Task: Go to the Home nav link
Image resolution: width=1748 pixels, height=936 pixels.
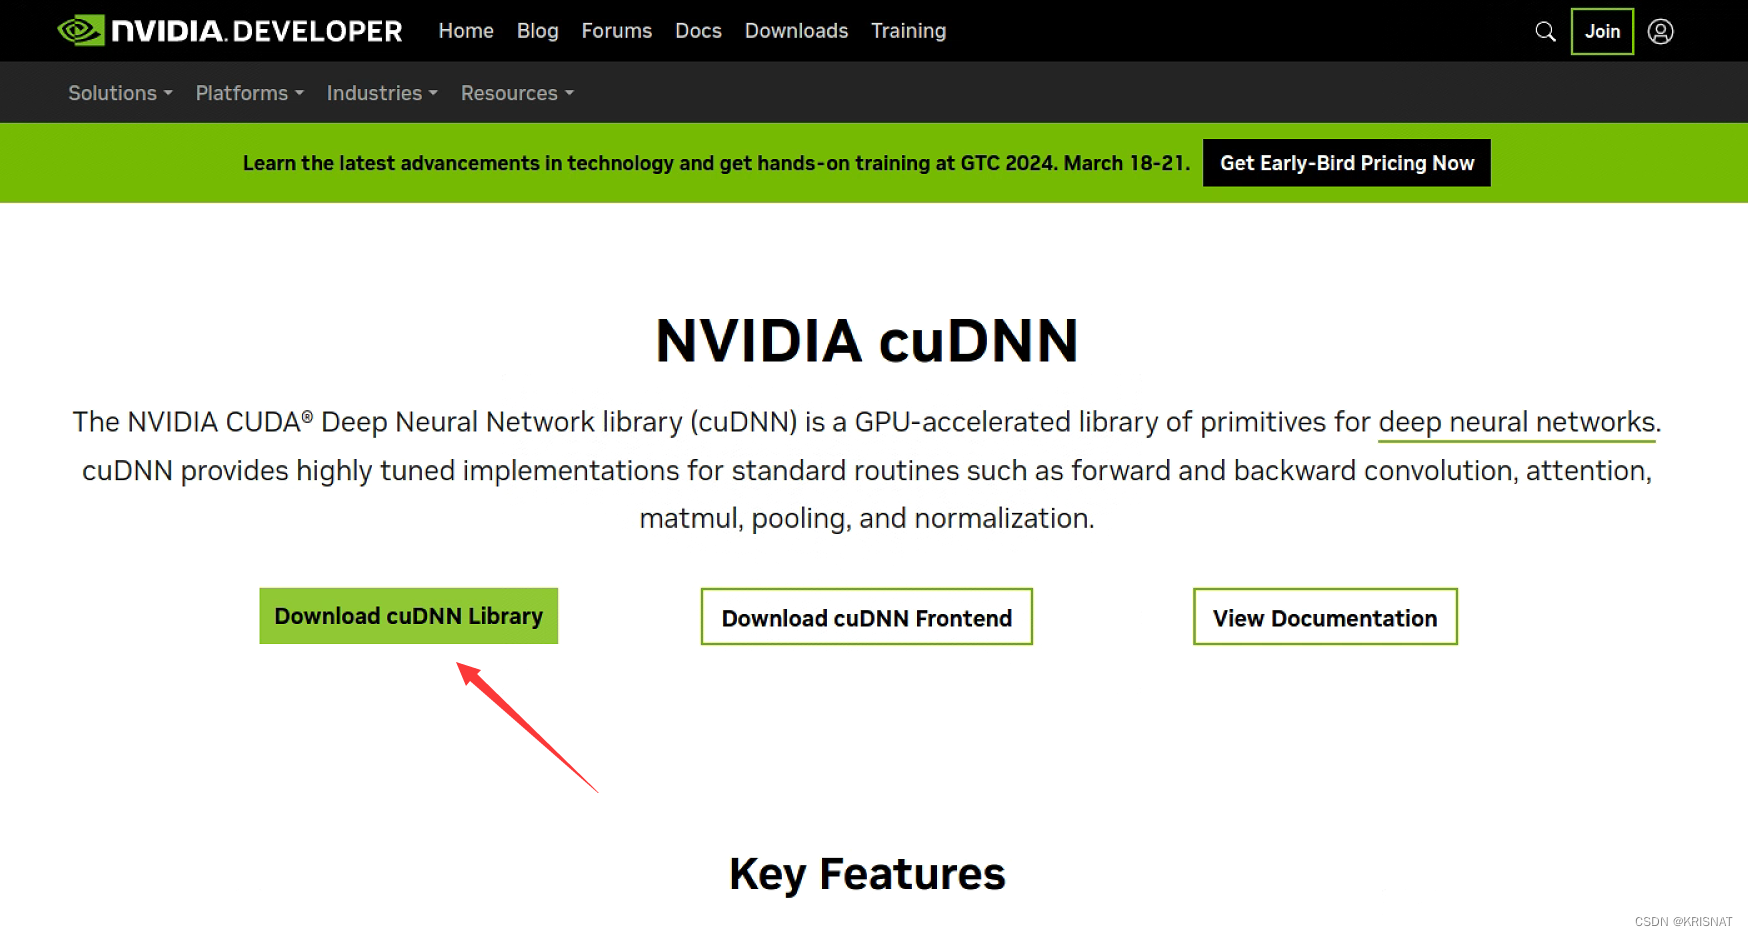Action: [x=466, y=31]
